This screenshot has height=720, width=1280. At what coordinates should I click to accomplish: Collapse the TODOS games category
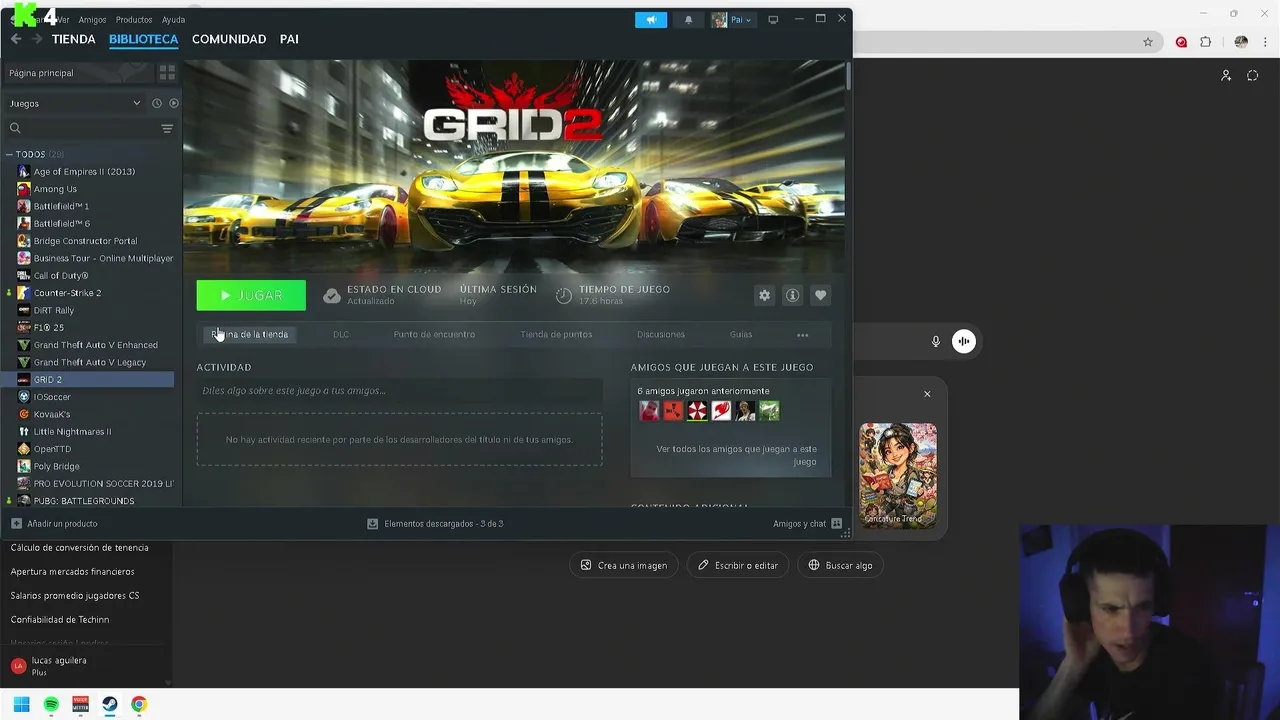pos(9,155)
